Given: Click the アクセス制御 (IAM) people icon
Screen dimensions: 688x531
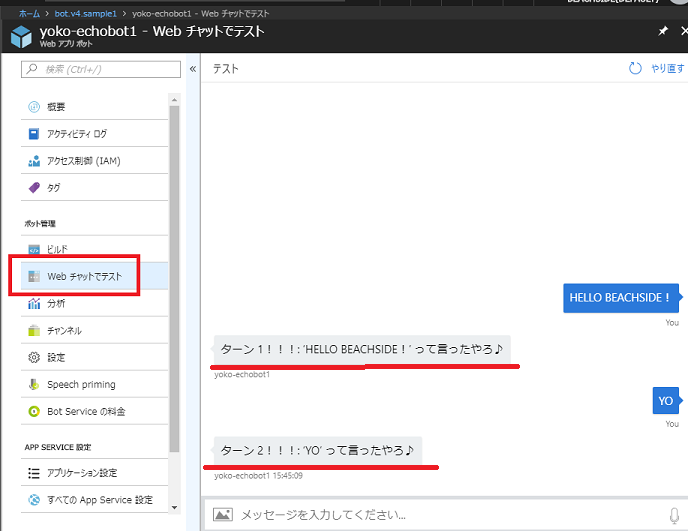Looking at the screenshot, I should pyautogui.click(x=34, y=161).
